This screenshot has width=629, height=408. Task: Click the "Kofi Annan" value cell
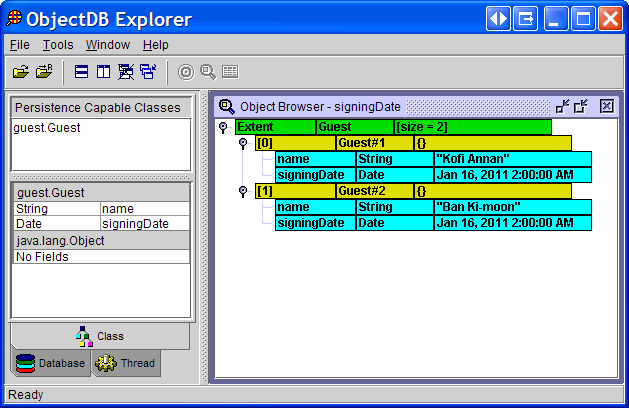[513, 159]
